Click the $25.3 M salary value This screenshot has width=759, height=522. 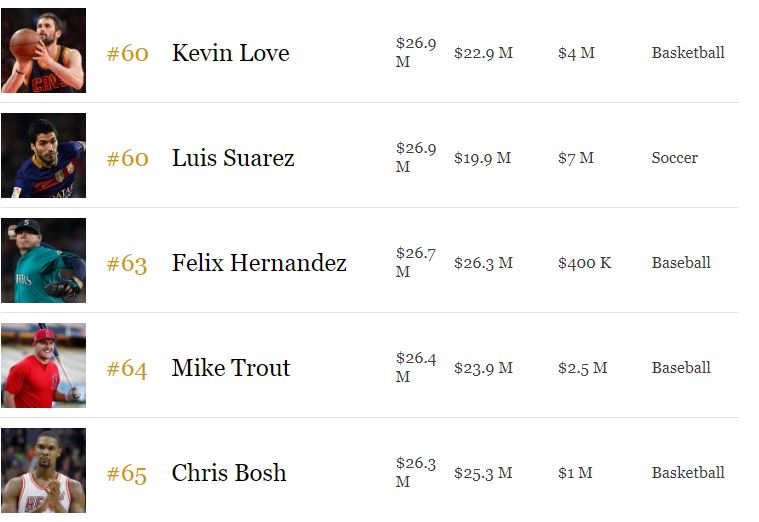(483, 473)
